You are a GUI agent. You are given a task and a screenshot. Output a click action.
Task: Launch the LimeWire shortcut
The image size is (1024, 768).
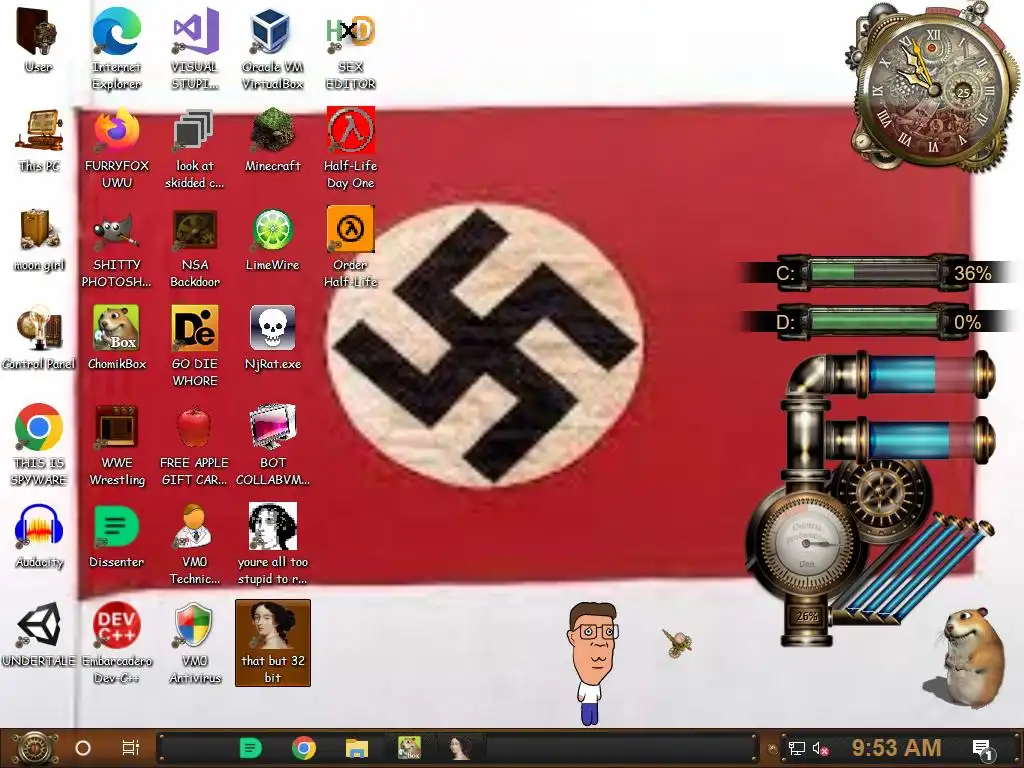tap(272, 240)
